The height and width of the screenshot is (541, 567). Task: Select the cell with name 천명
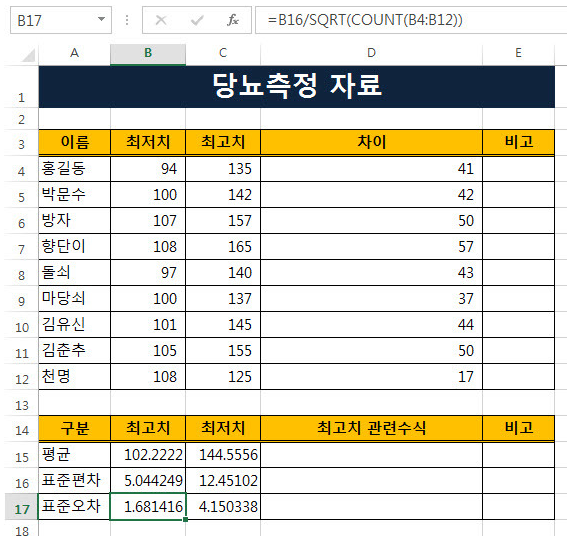point(74,376)
